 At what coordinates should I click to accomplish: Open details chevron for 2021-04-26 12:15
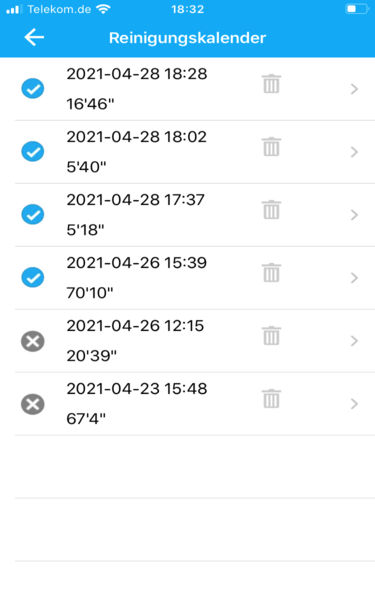tap(354, 341)
